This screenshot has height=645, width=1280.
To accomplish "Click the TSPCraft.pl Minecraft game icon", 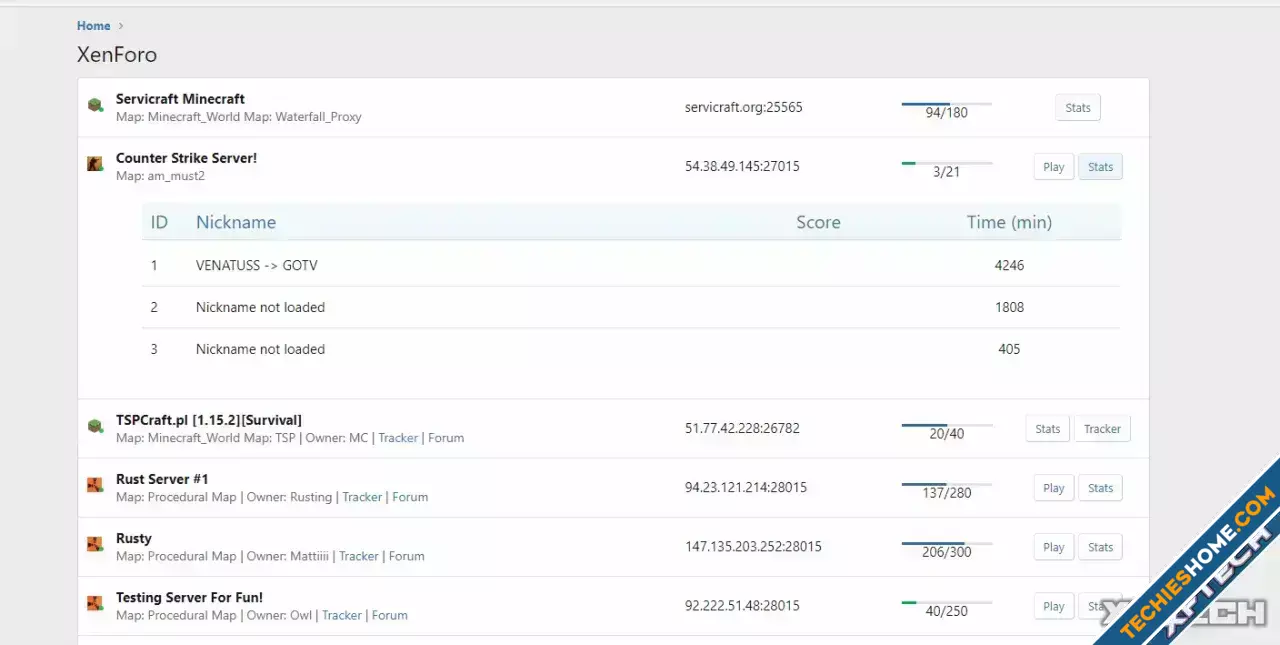I will point(95,426).
